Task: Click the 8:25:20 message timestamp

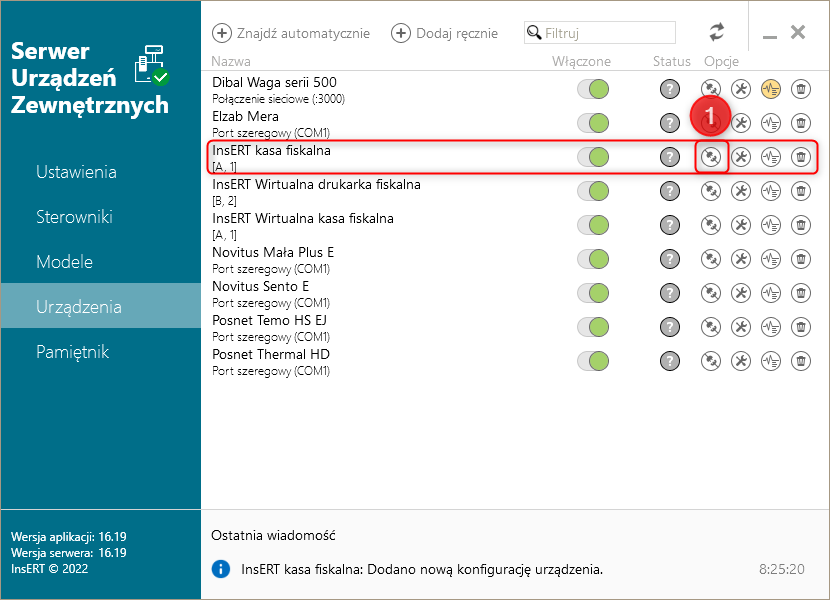Action: (x=782, y=569)
